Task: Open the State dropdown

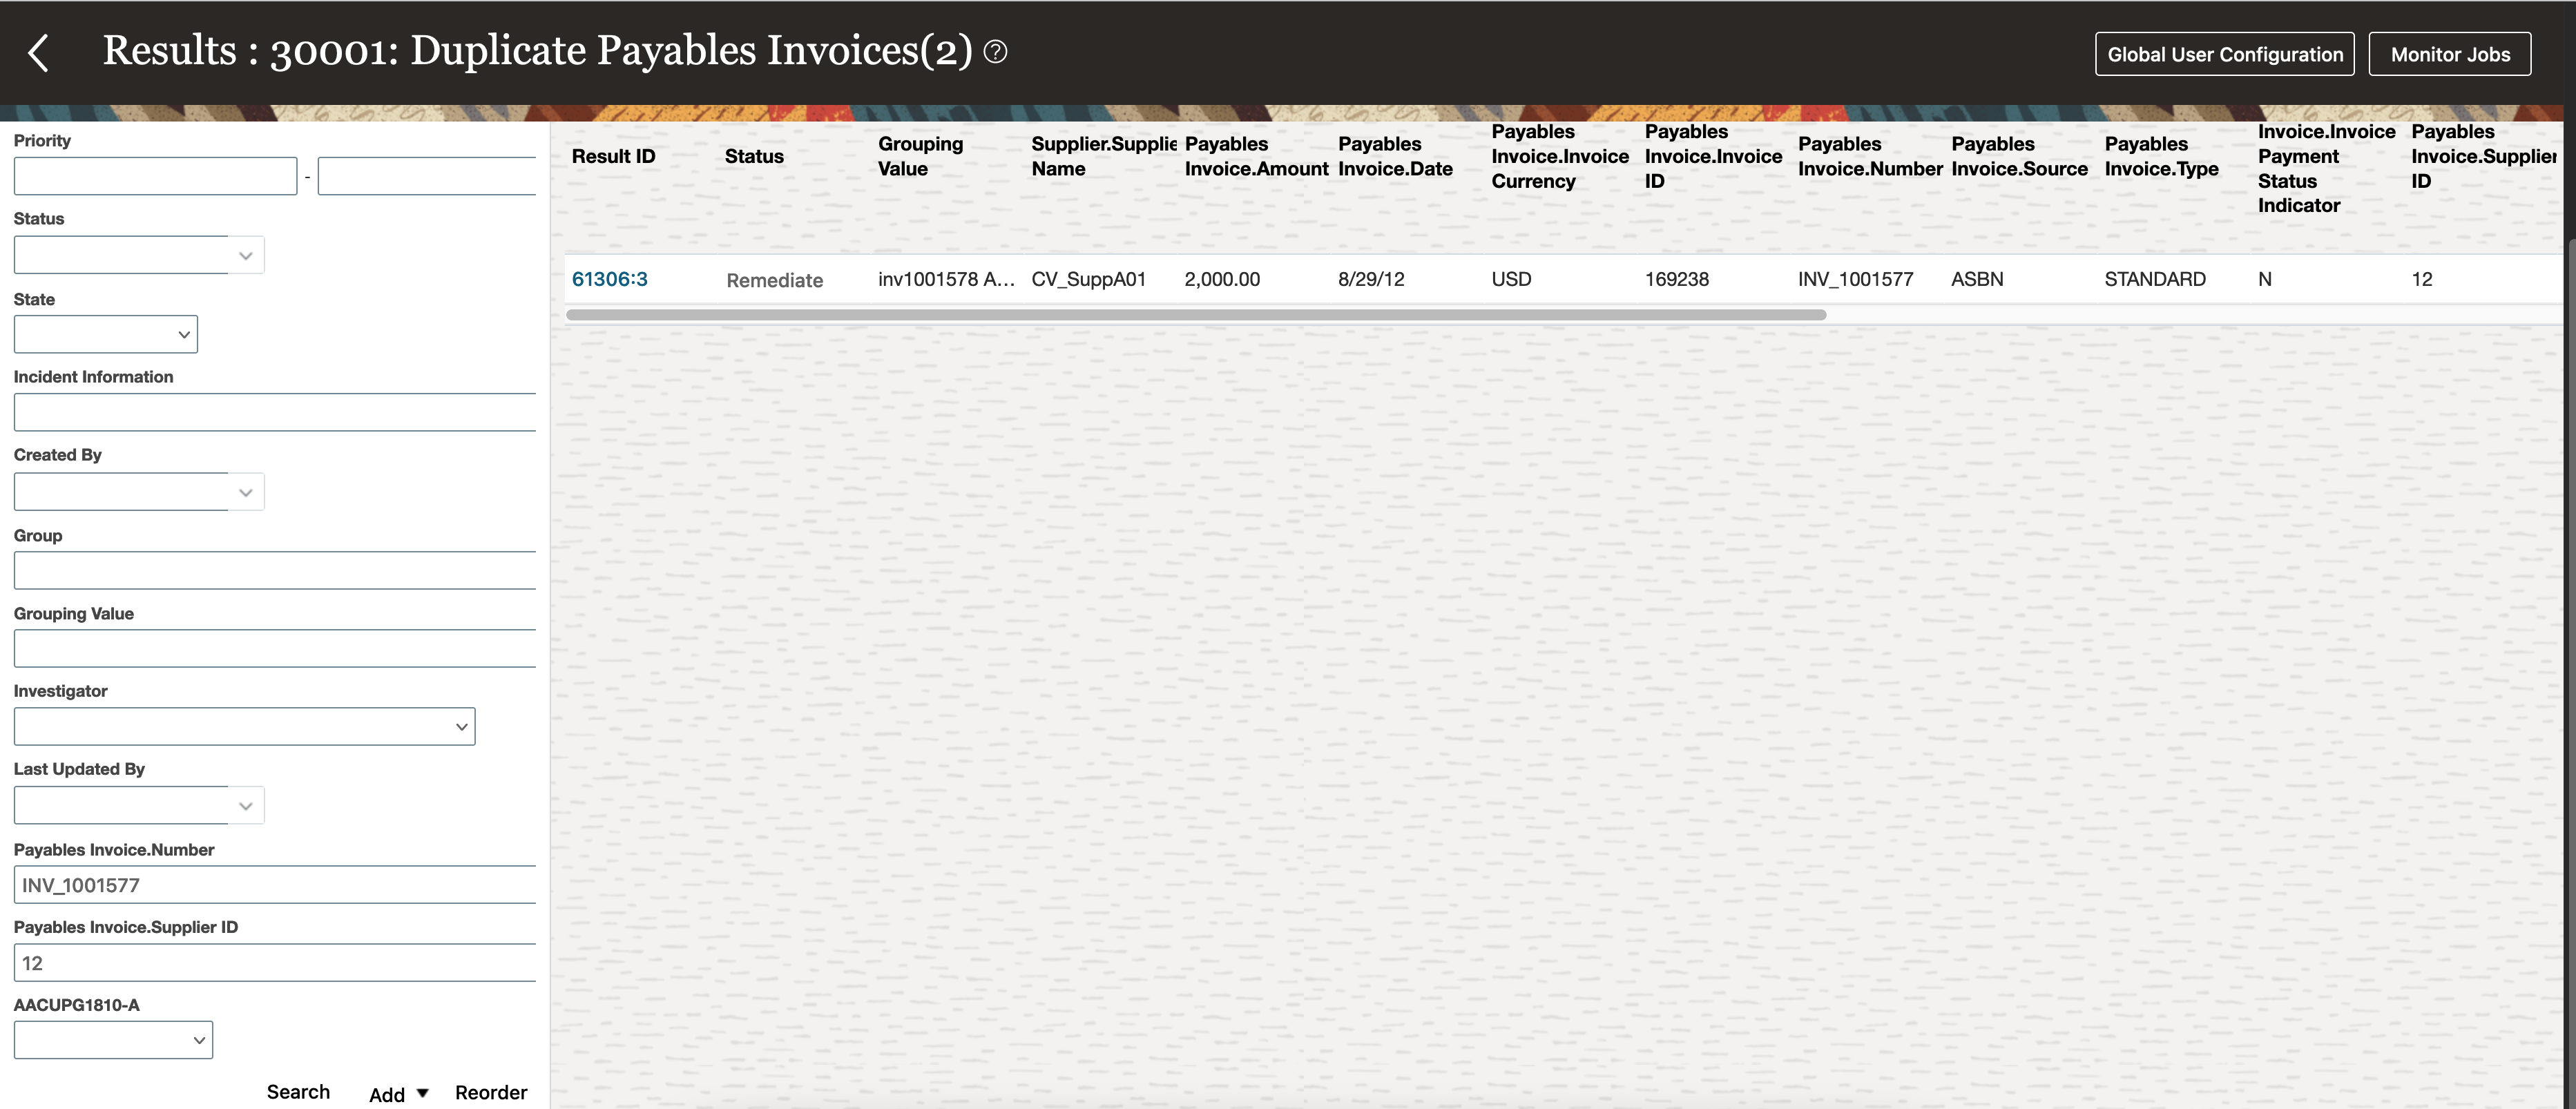Action: (x=184, y=335)
